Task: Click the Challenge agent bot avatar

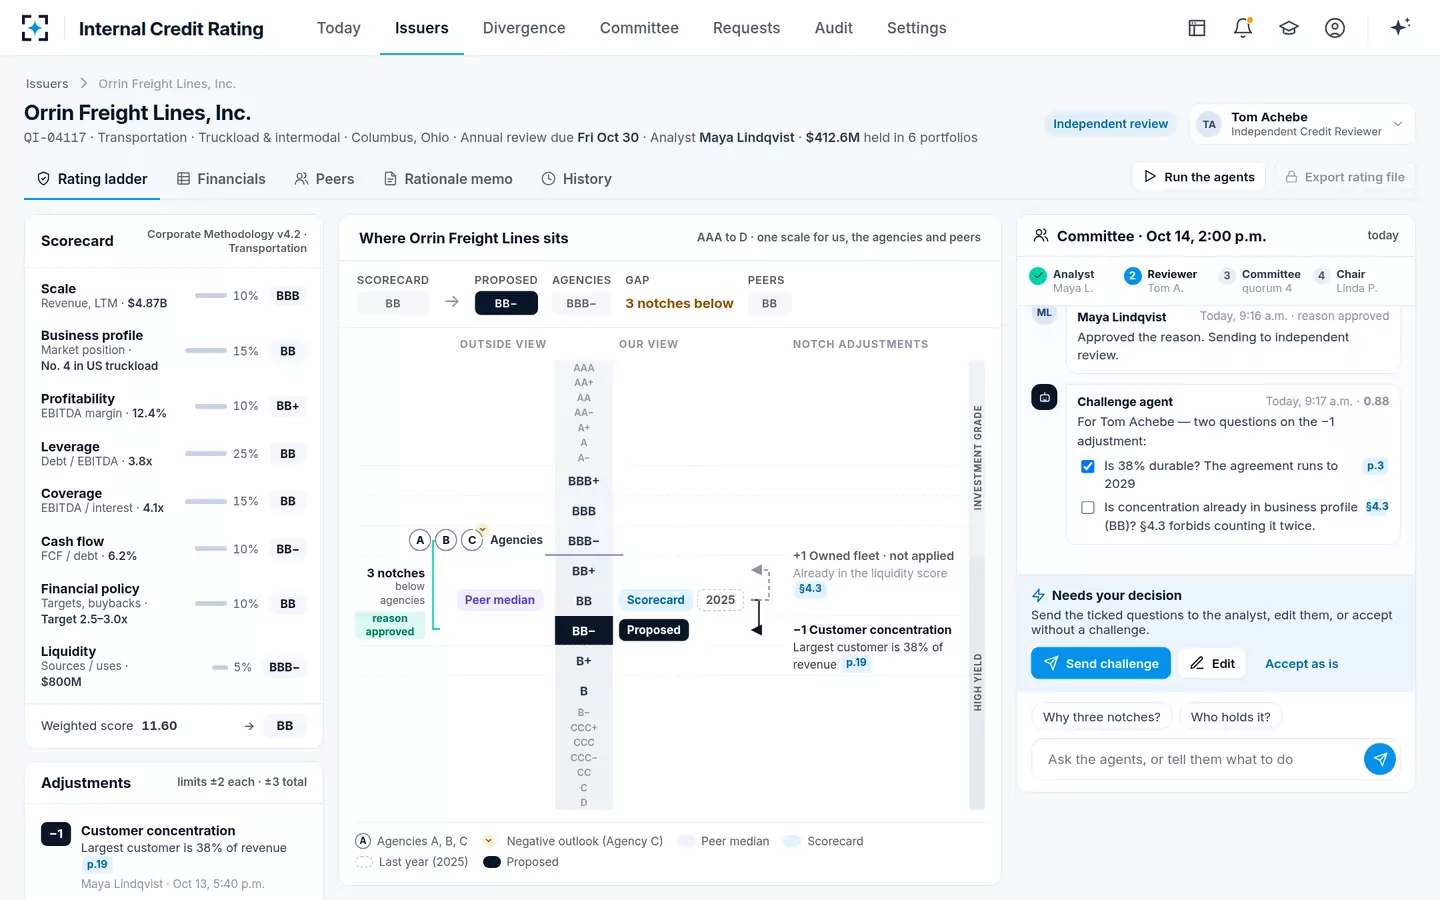Action: tap(1044, 397)
